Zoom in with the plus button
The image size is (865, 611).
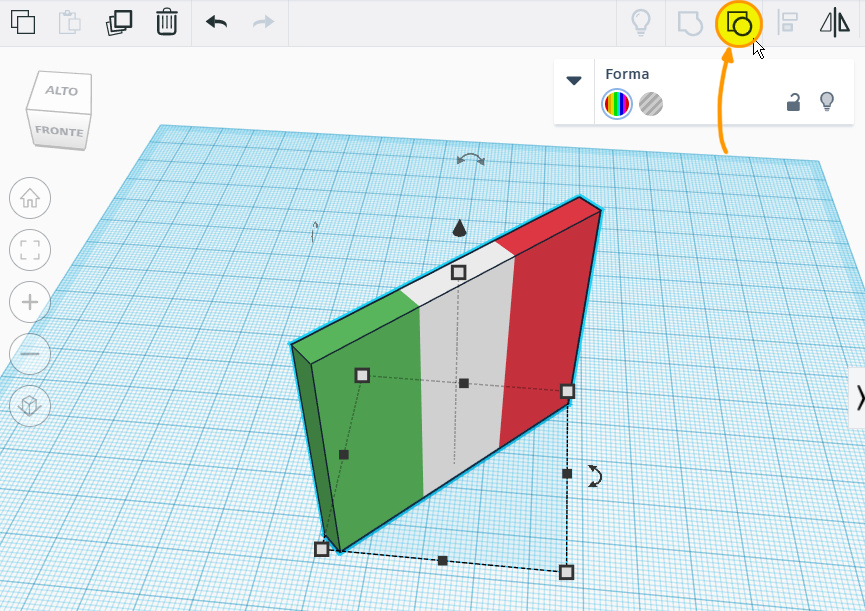(30, 302)
